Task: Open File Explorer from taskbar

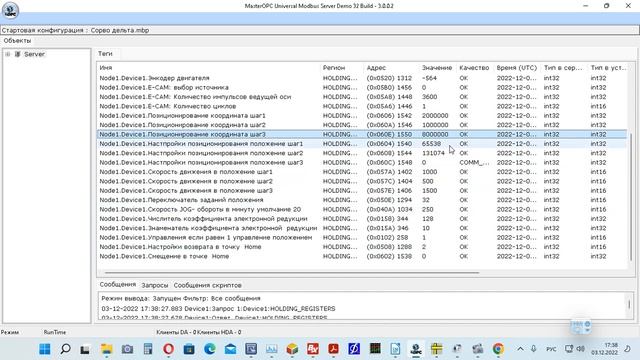Action: pos(107,349)
